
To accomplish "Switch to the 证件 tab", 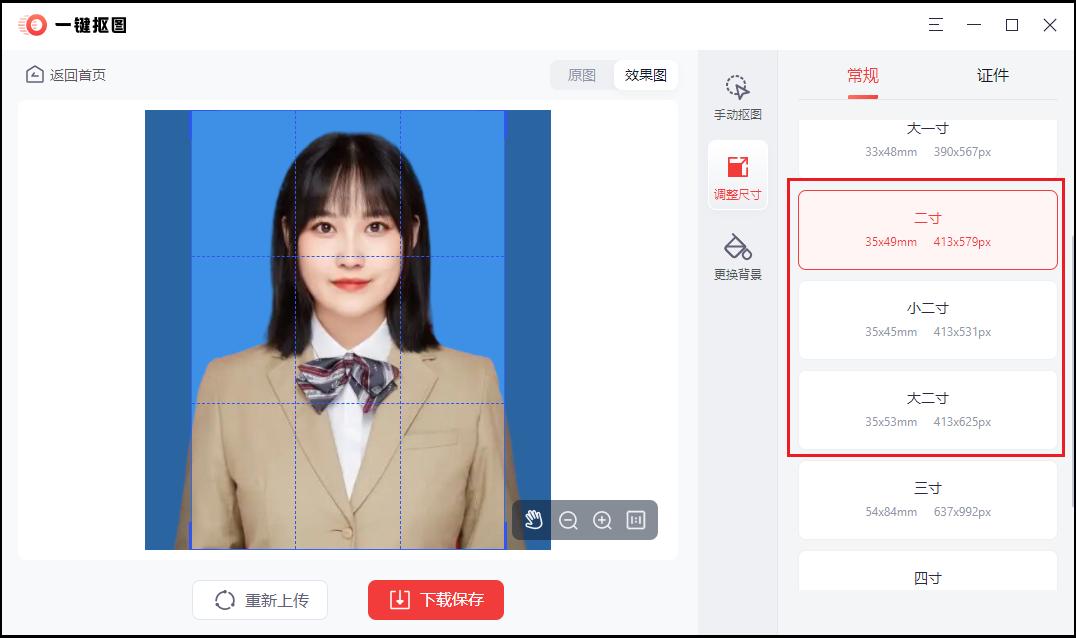I will 991,75.
